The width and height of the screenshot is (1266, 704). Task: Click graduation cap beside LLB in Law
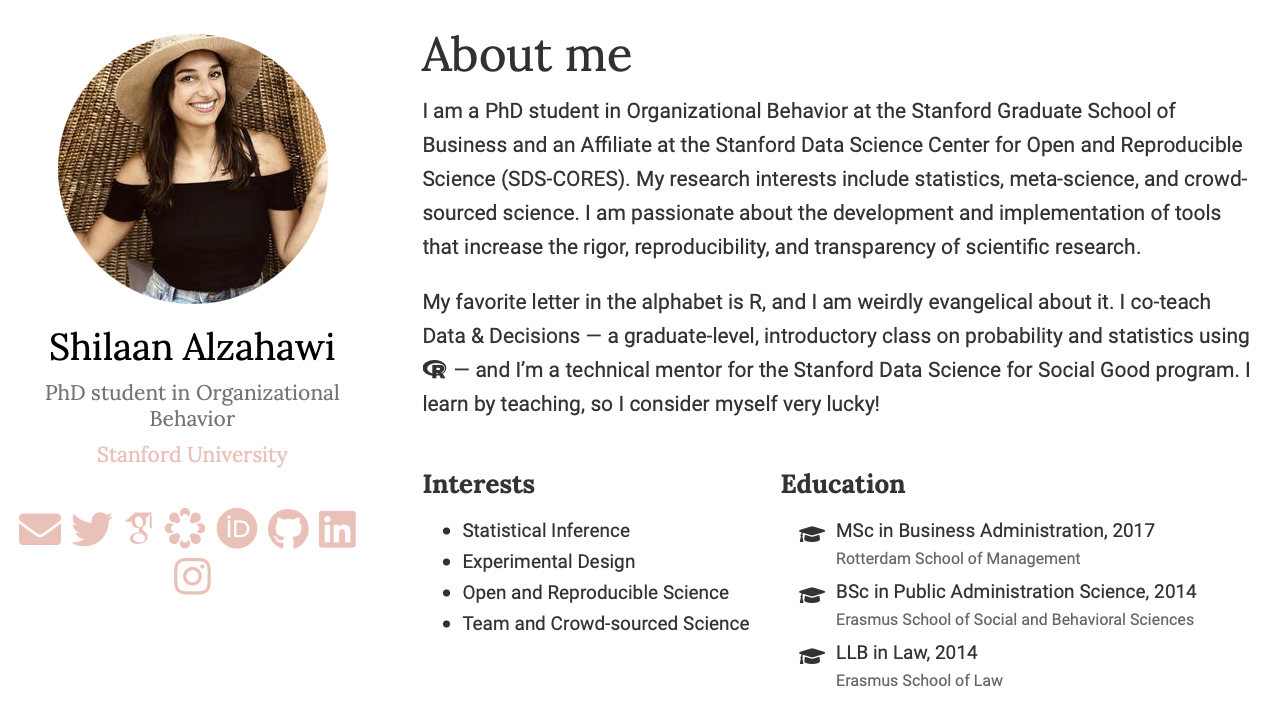(x=811, y=657)
